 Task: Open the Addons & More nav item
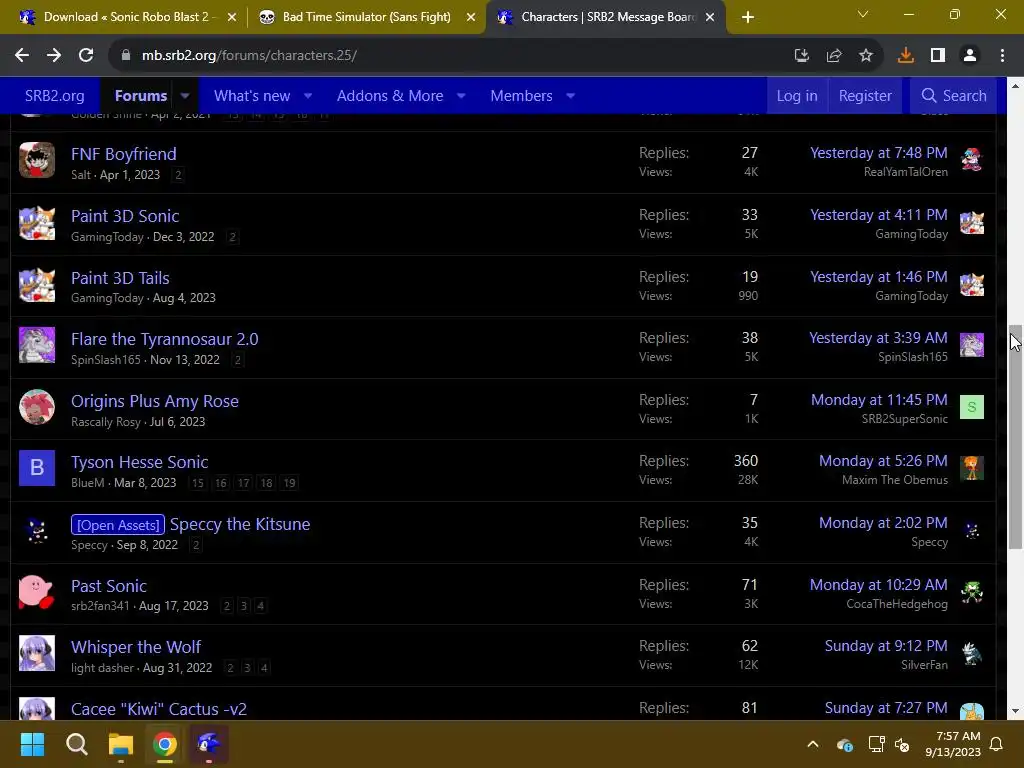390,96
